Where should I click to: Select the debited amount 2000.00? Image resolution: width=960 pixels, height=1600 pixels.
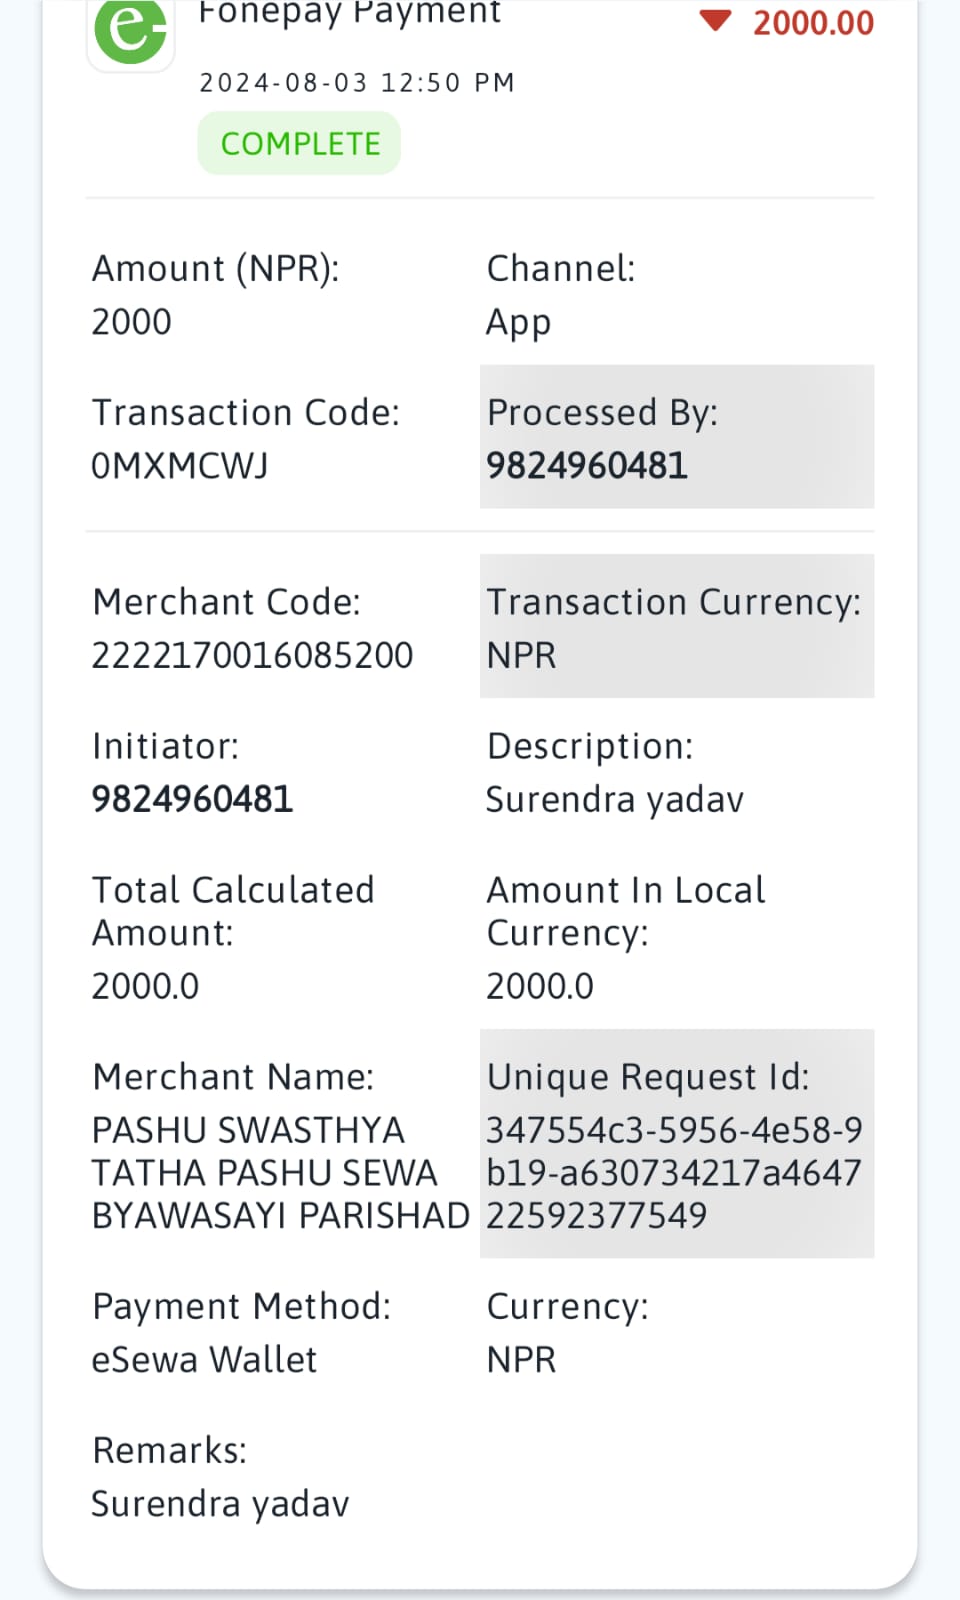click(x=813, y=23)
